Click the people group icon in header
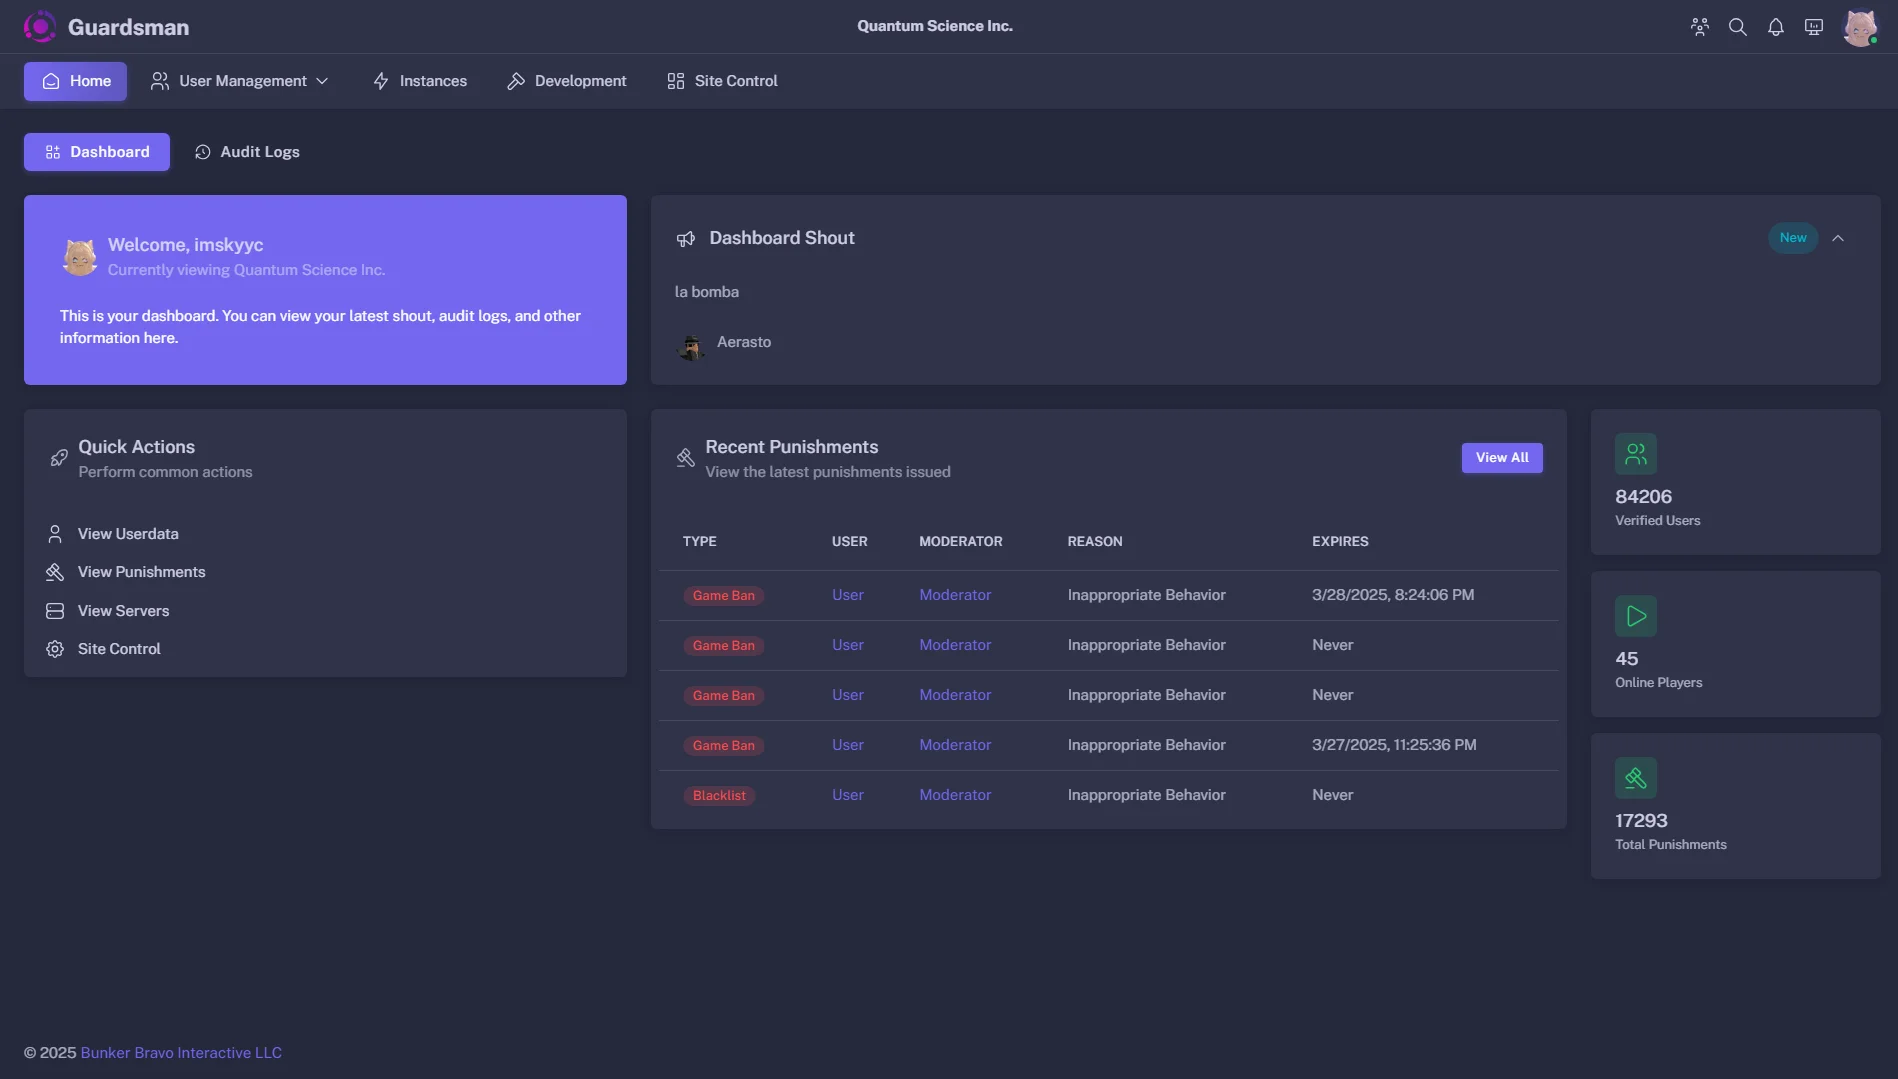1898x1079 pixels. tap(1700, 27)
